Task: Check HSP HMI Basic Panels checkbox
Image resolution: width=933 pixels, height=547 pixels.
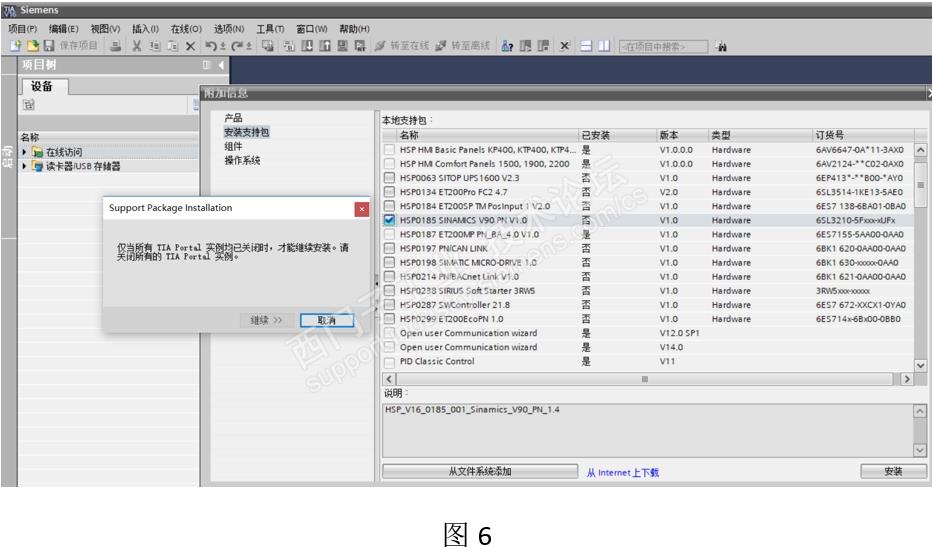Action: point(389,150)
